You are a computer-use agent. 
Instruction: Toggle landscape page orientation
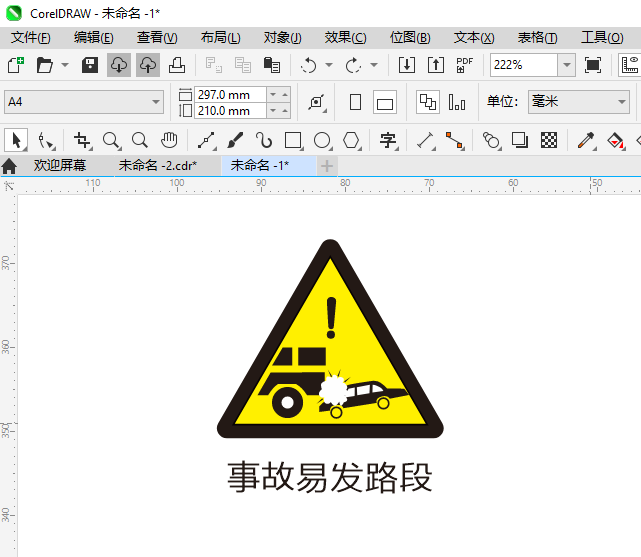385,103
